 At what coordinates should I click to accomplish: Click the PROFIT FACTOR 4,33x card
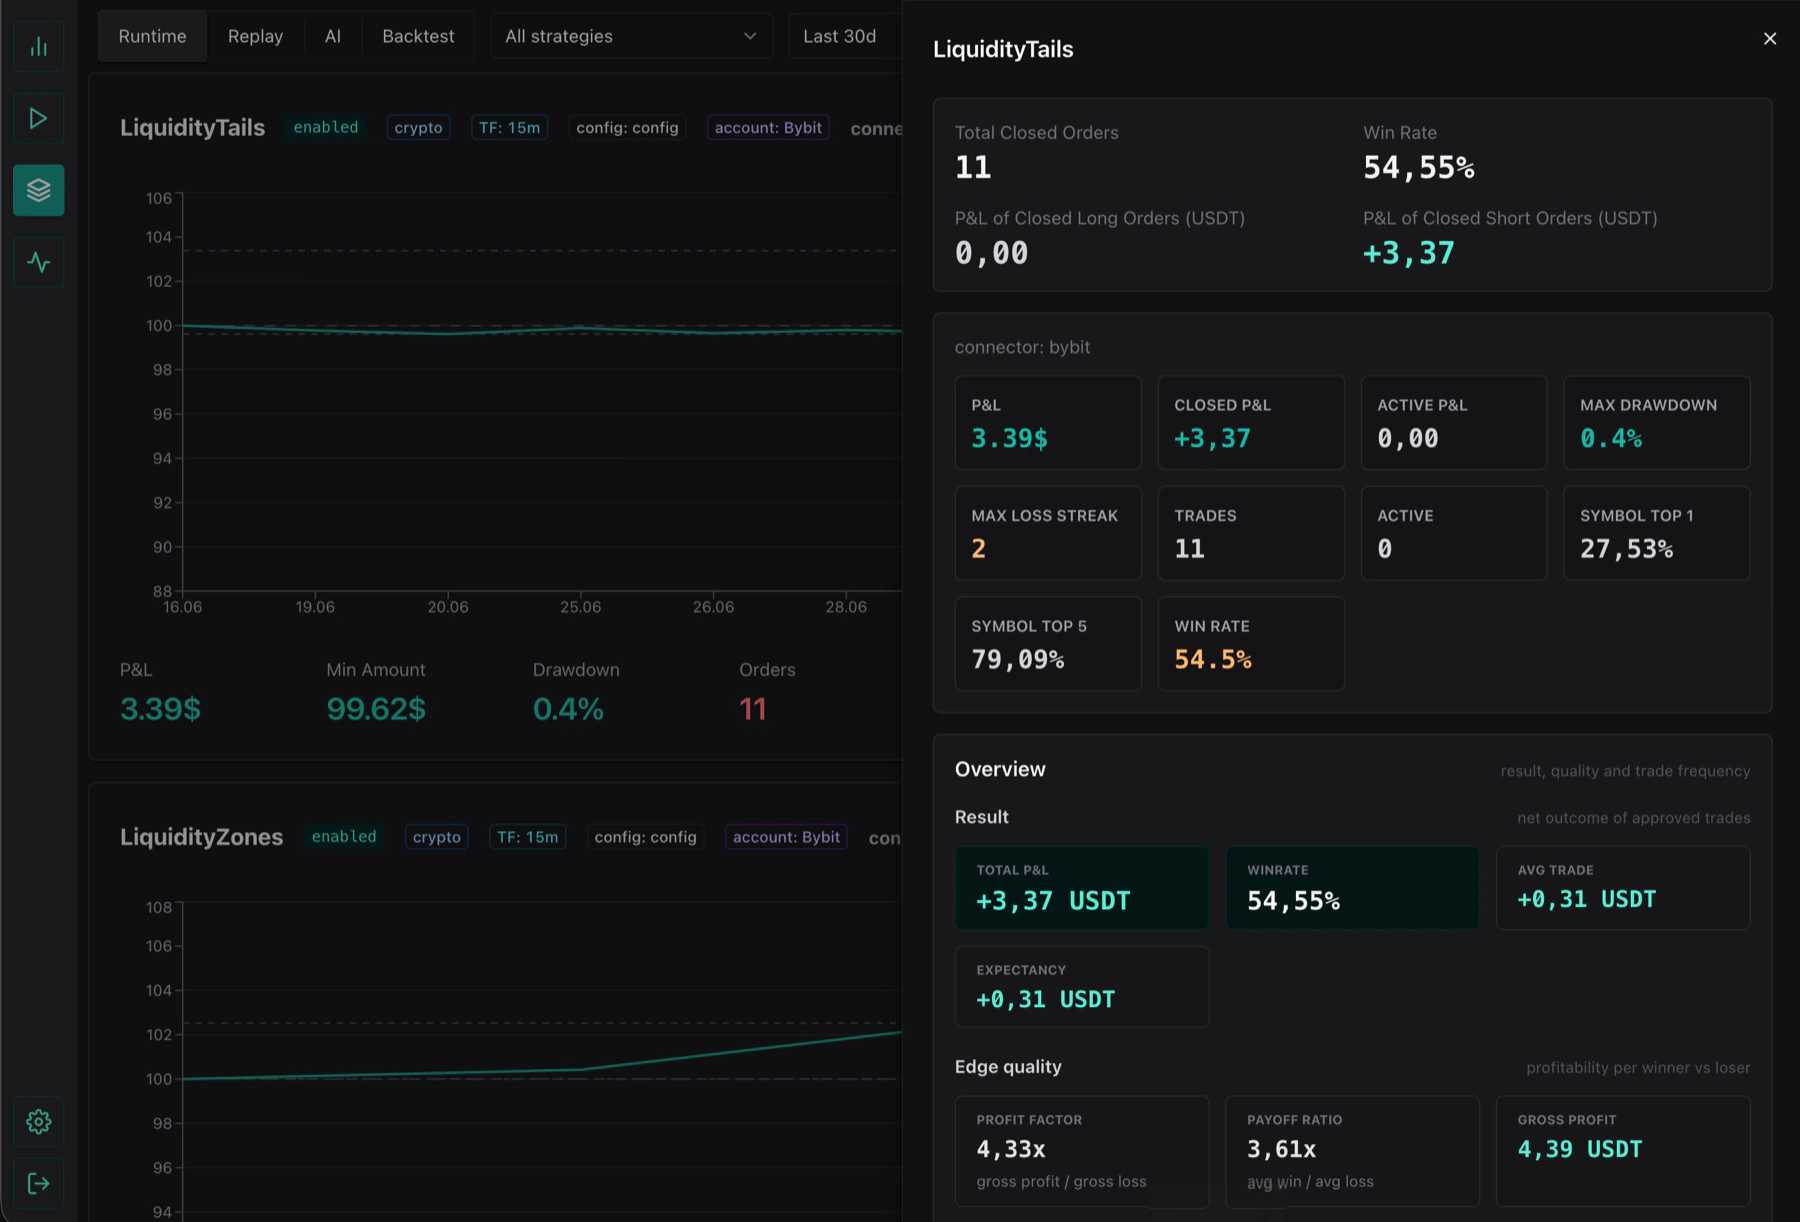1082,1151
